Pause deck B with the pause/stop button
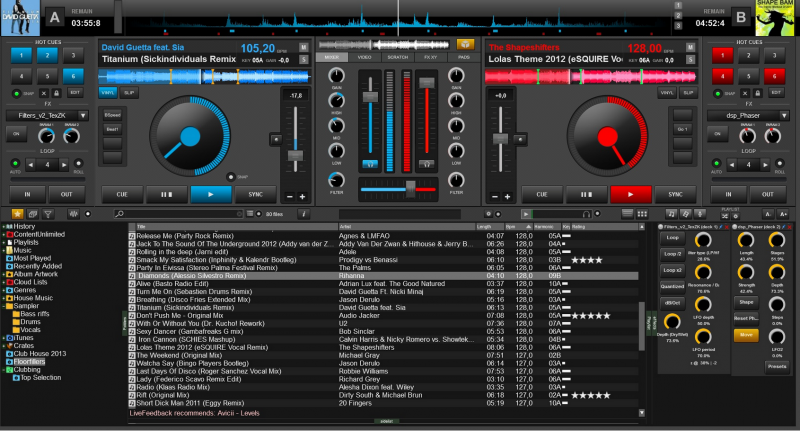Viewport: 800px width, 431px height. coord(586,194)
